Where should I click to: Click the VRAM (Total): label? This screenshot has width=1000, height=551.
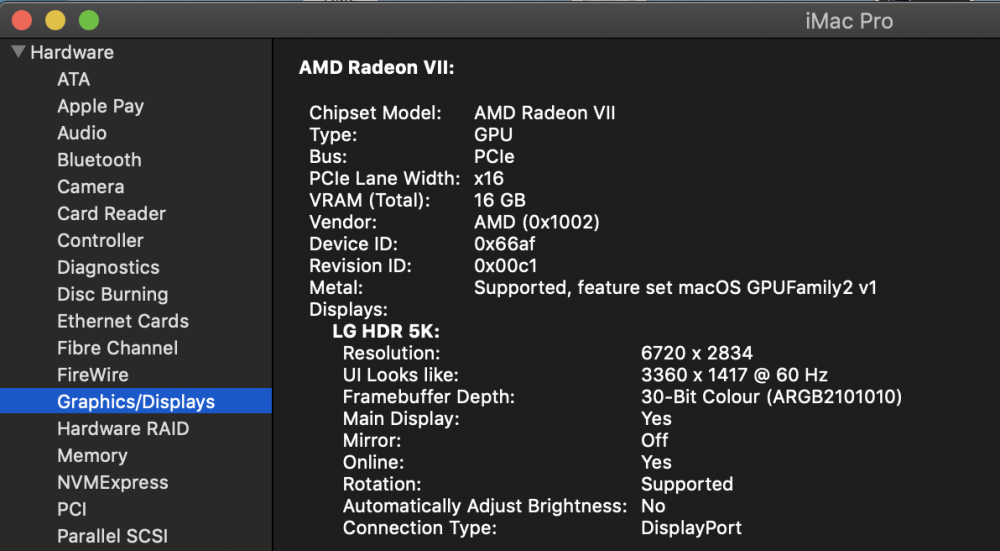(x=369, y=200)
